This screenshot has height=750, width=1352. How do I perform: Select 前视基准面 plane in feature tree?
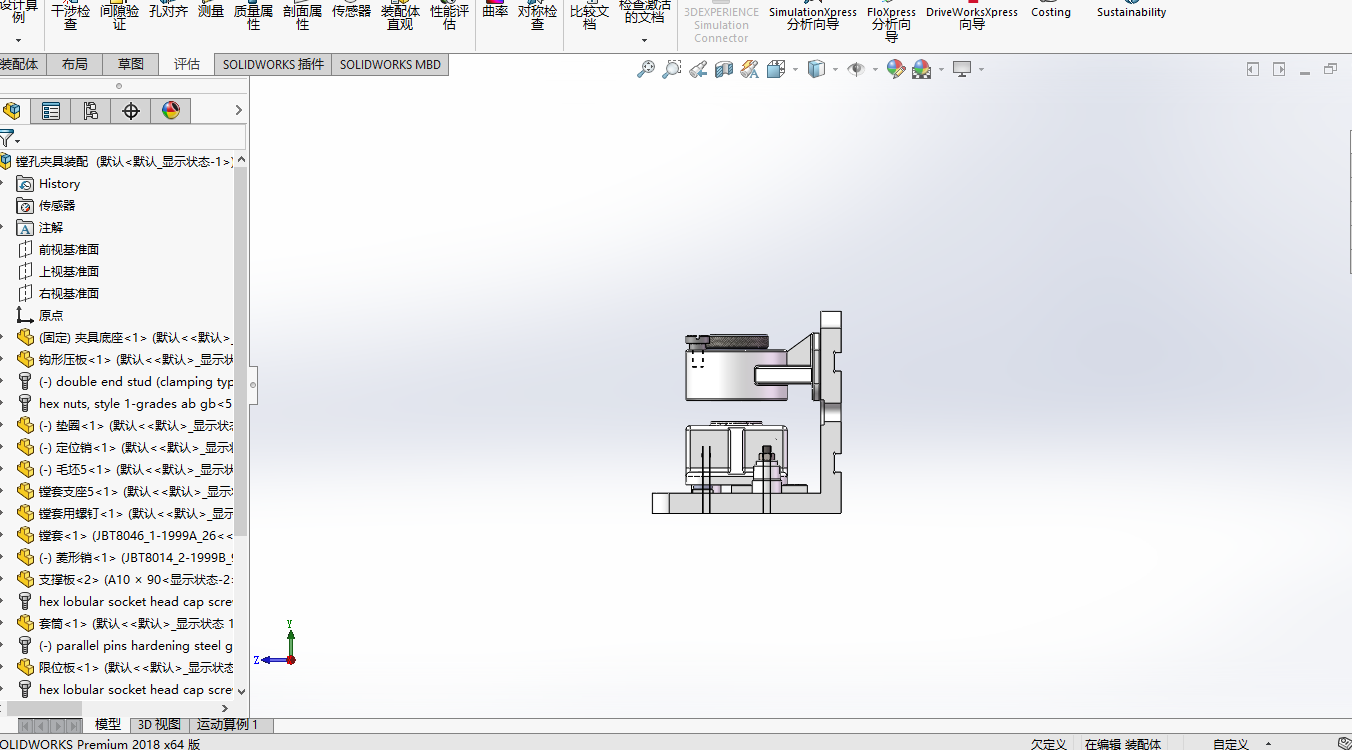tap(68, 250)
